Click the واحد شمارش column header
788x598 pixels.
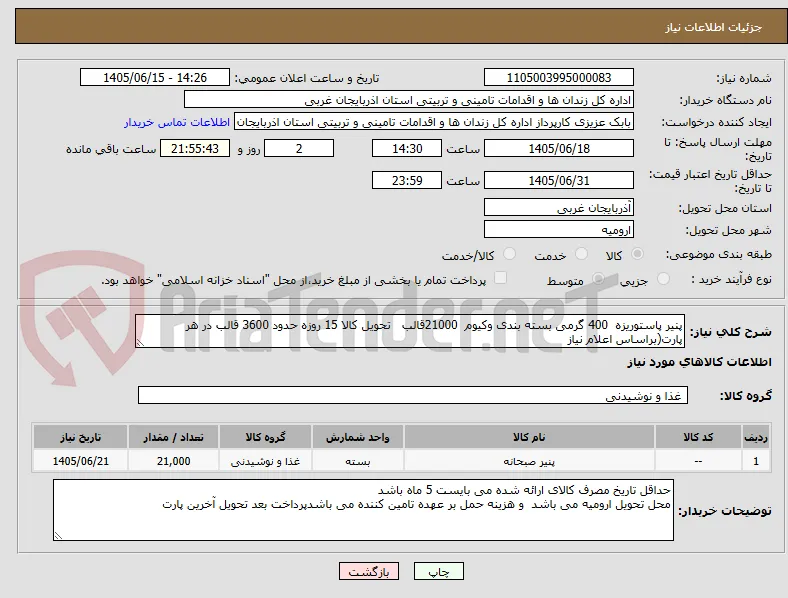pos(357,437)
